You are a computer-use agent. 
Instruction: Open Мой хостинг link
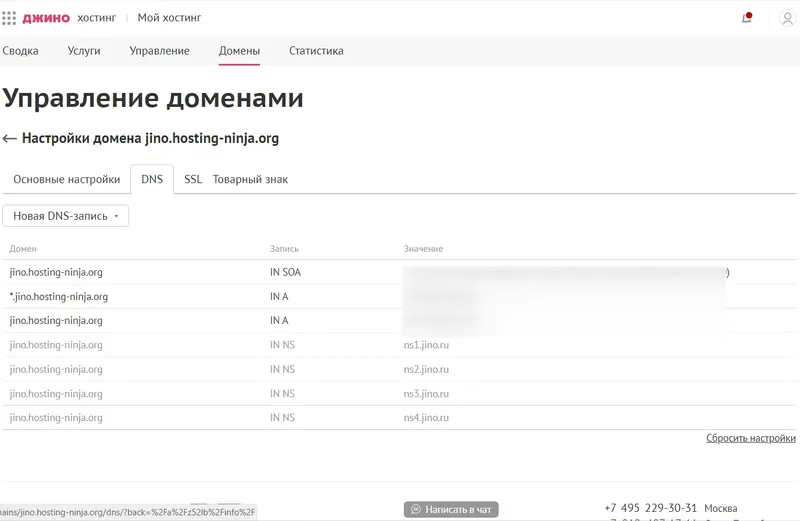tap(169, 18)
